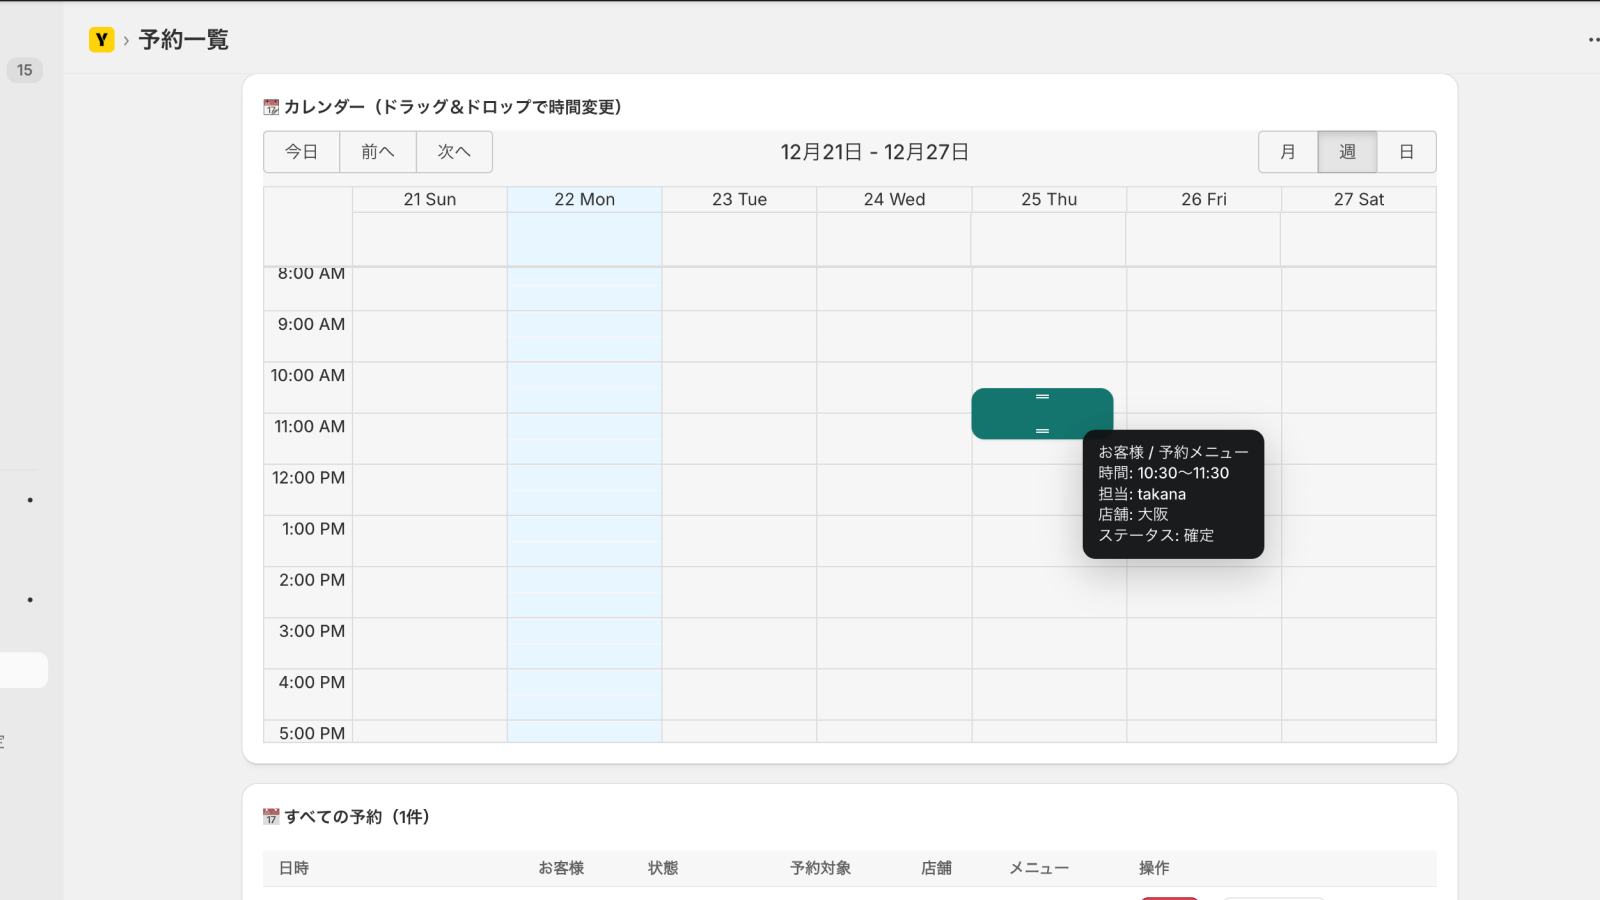Open the 予約一覧 breadcrumb page title
Image resolution: width=1600 pixels, height=900 pixels.
[x=186, y=40]
